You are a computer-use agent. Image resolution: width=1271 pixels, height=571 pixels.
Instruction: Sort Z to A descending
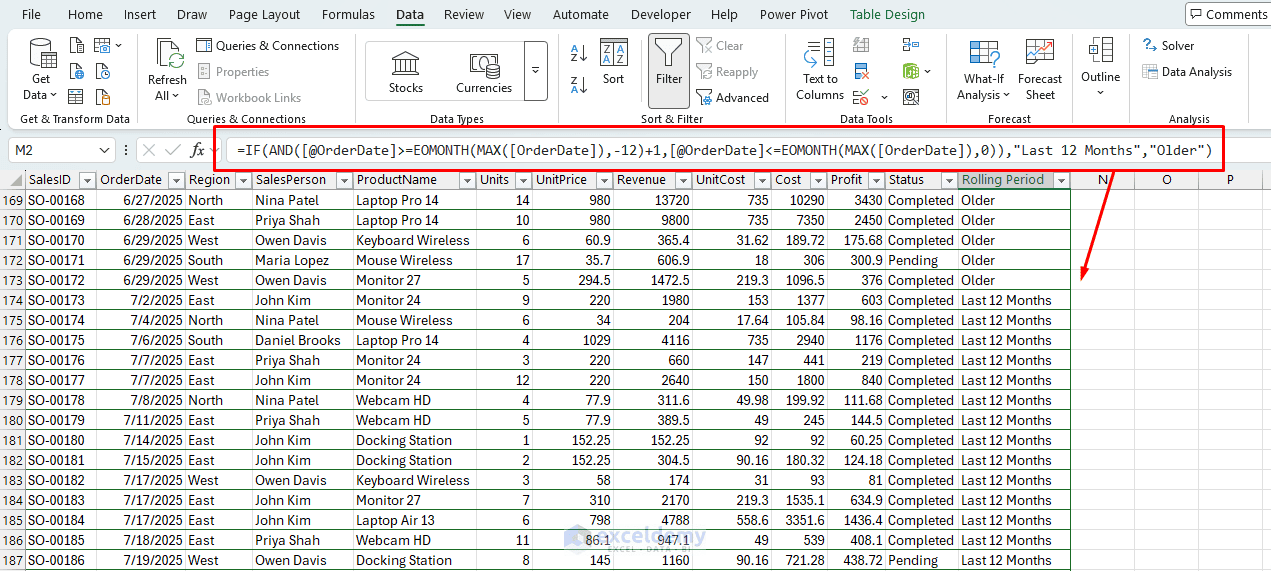[579, 83]
